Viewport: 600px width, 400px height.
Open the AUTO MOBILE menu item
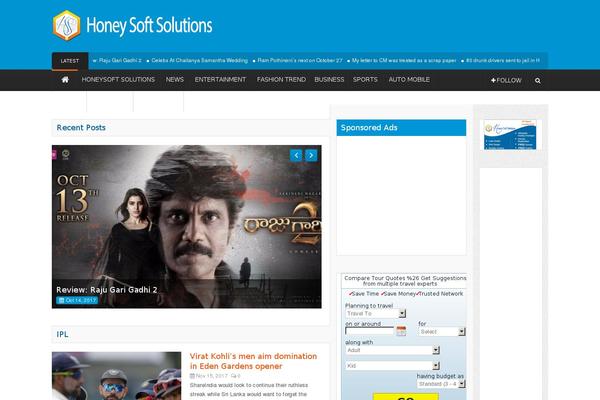point(409,80)
